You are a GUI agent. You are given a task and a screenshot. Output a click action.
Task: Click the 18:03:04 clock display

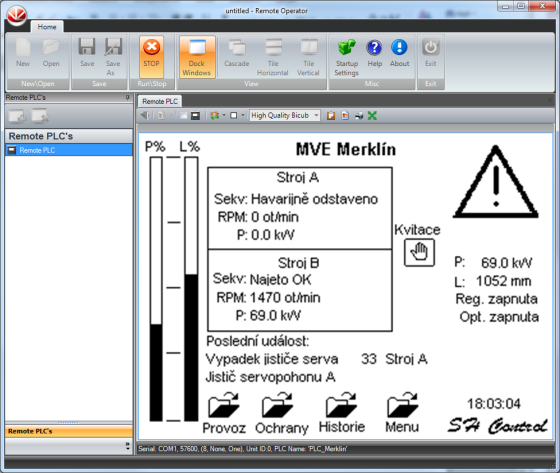pyautogui.click(x=494, y=404)
